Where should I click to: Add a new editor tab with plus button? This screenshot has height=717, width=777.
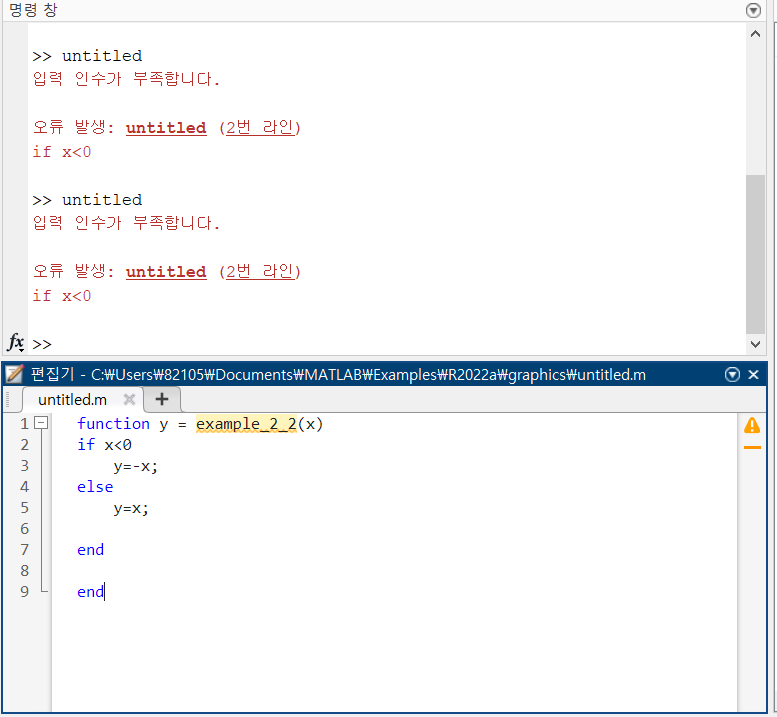162,399
